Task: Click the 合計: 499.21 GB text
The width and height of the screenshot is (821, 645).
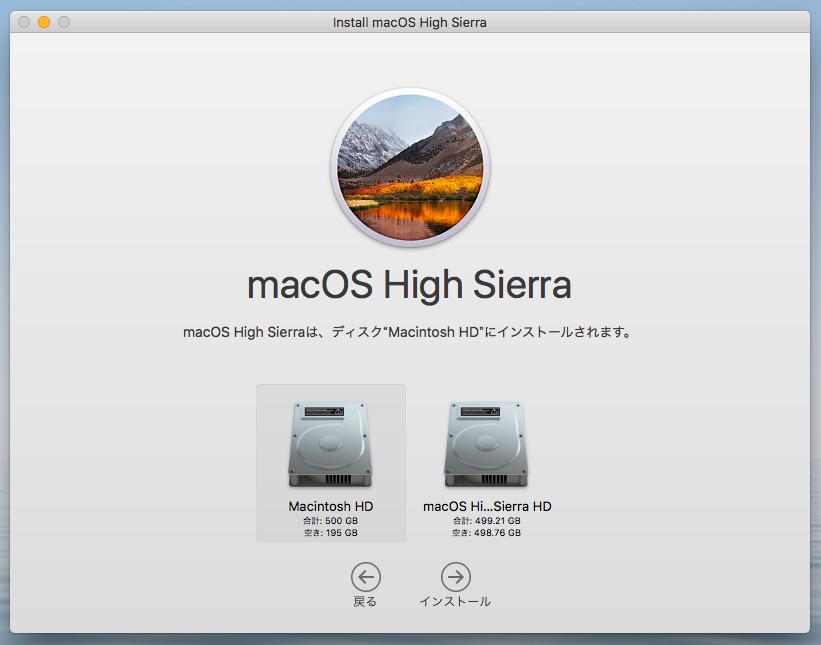Action: point(486,521)
